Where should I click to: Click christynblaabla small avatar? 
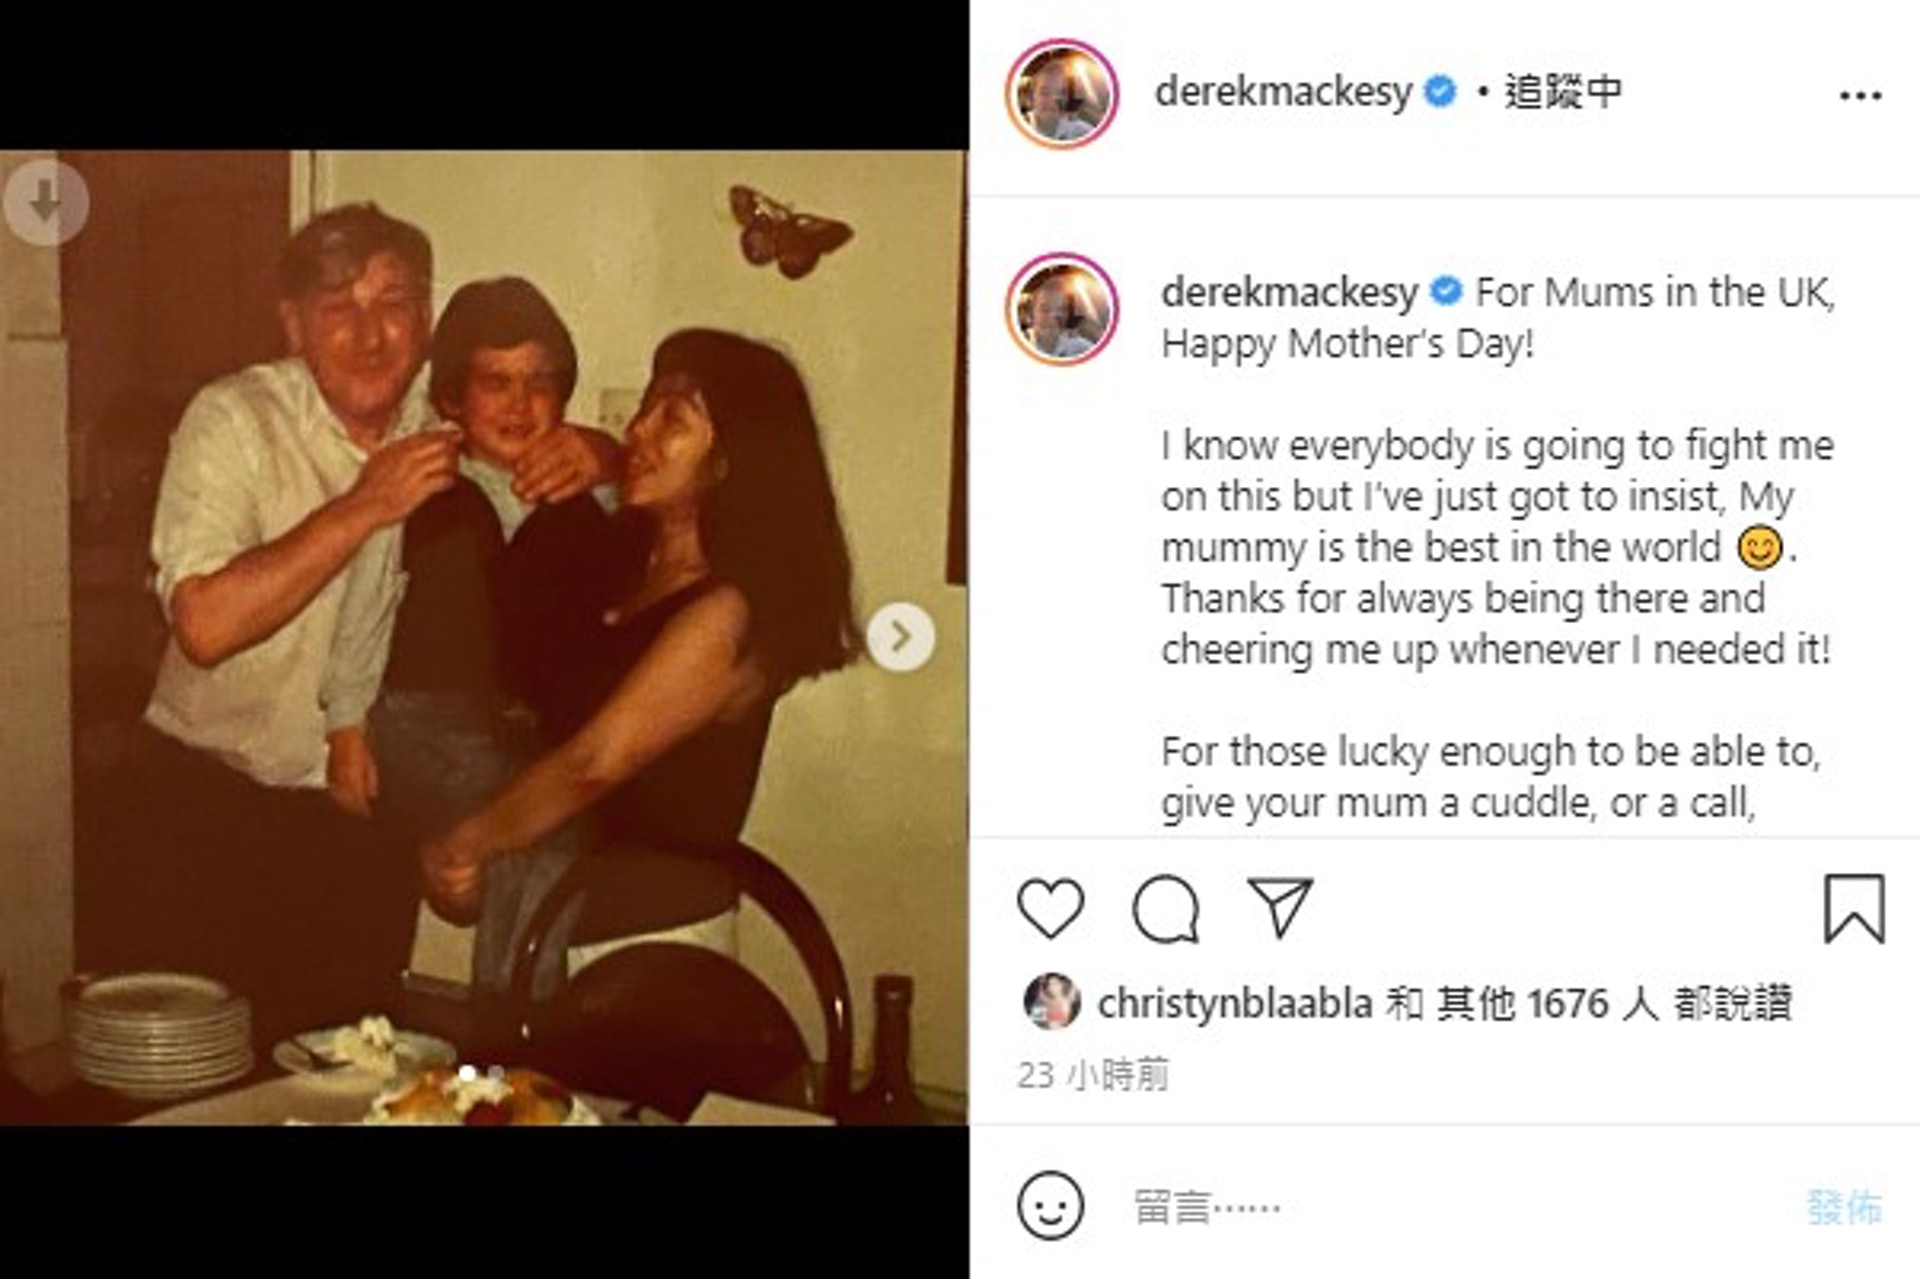click(1052, 1001)
